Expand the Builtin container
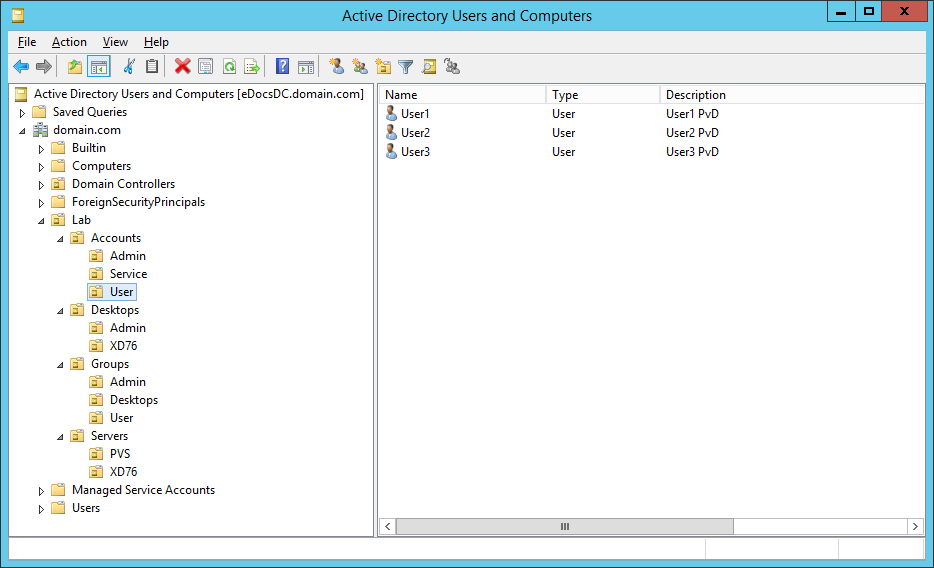Viewport: 934px width, 568px height. tap(42, 149)
